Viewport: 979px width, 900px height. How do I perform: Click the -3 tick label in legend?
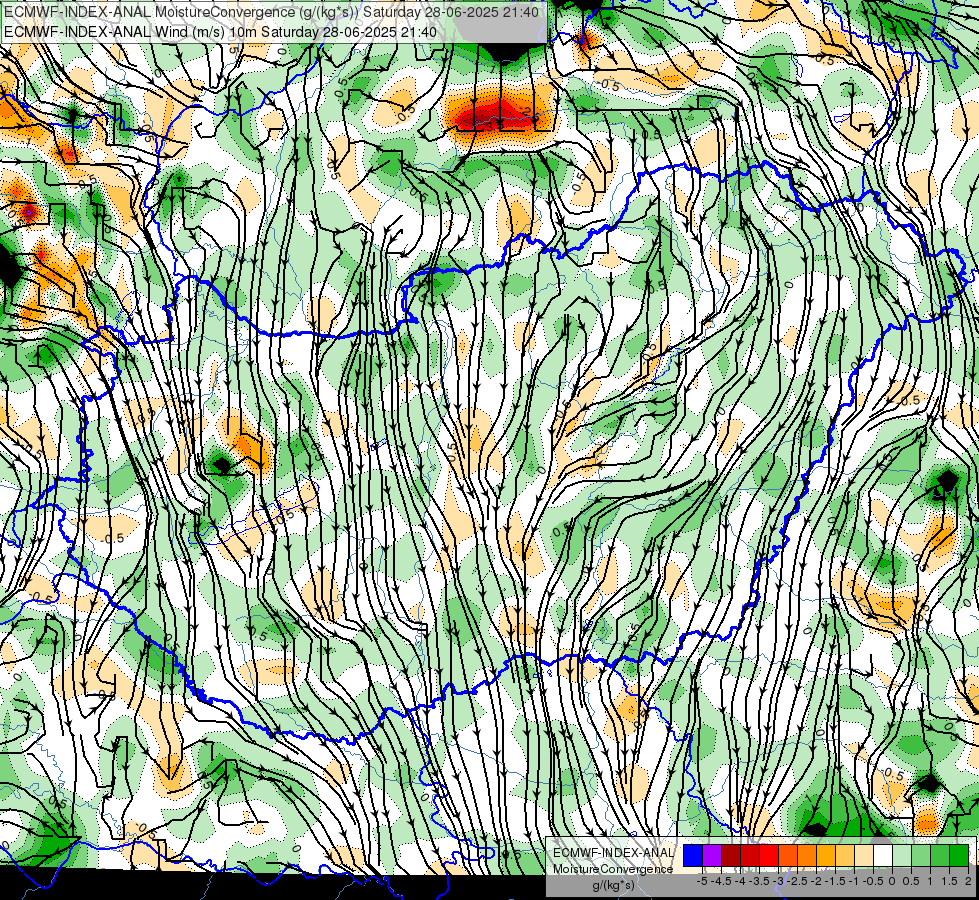point(778,881)
